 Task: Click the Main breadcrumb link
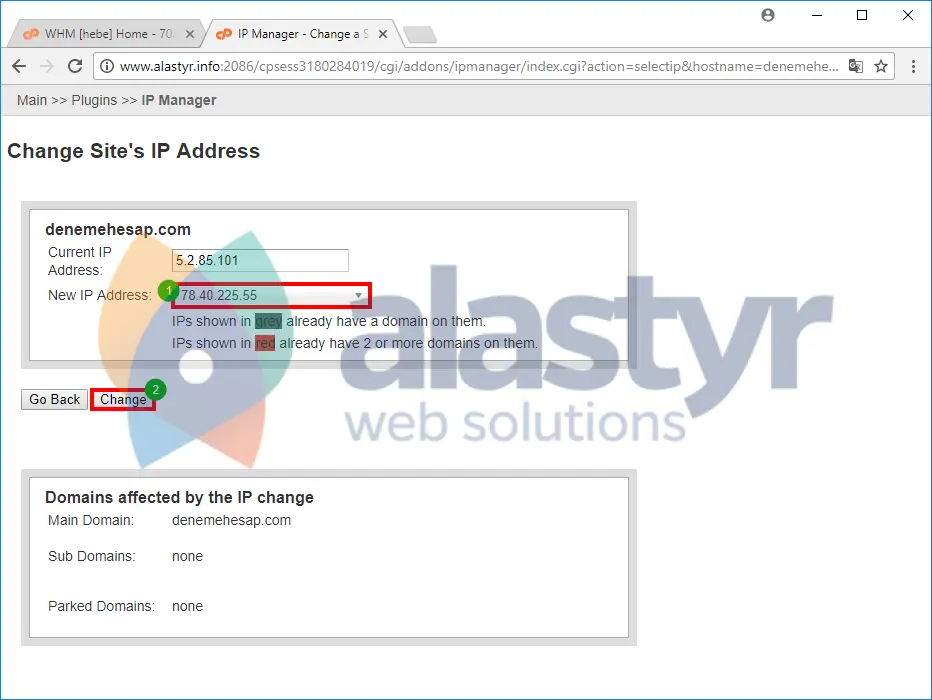tap(31, 100)
